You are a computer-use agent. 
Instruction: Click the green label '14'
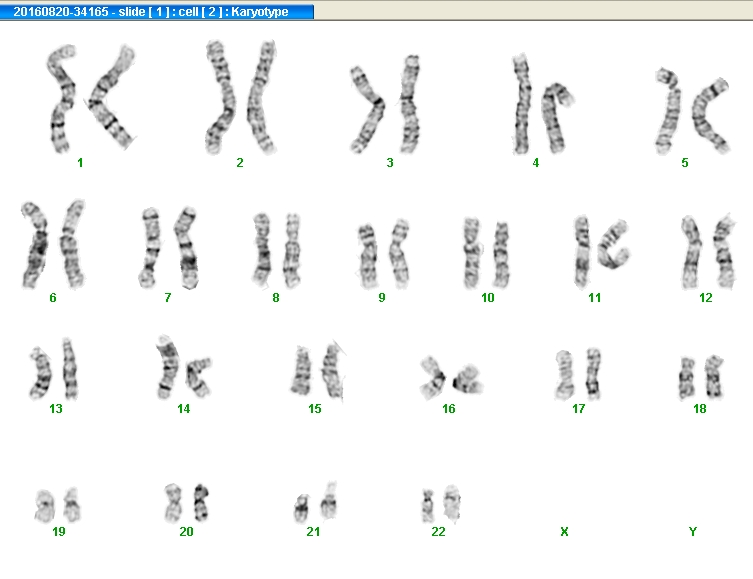183,409
